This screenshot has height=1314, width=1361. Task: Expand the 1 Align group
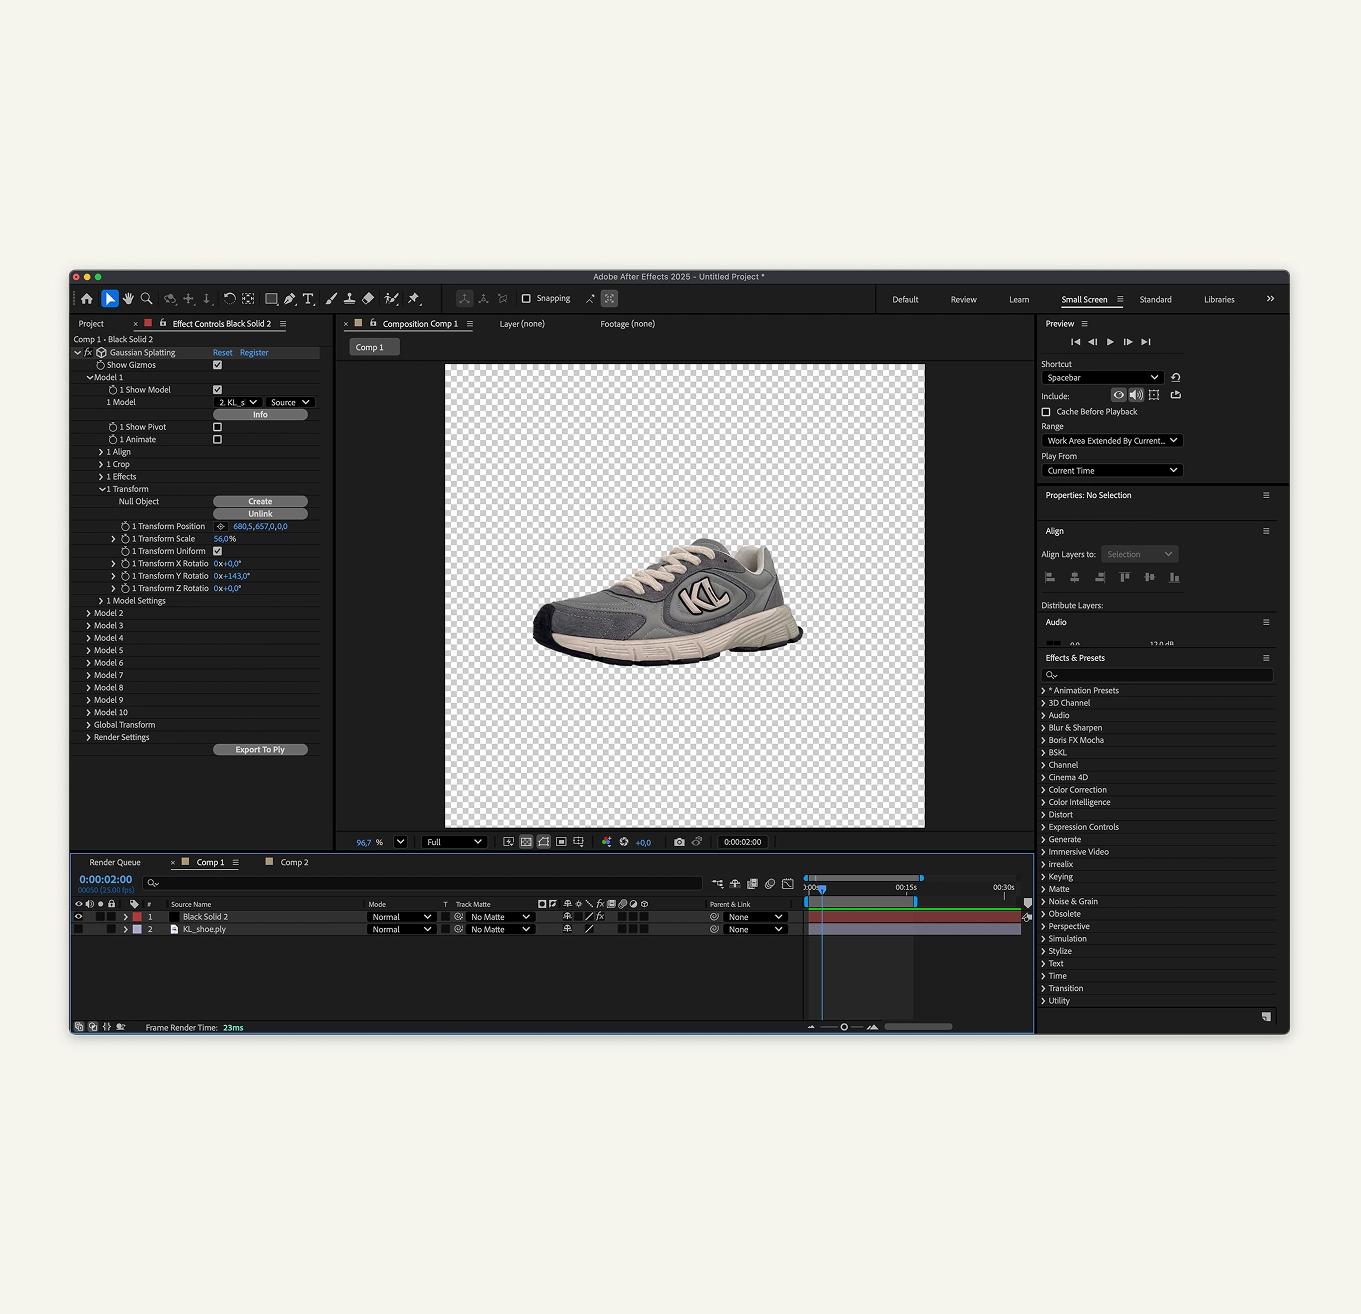pos(101,452)
